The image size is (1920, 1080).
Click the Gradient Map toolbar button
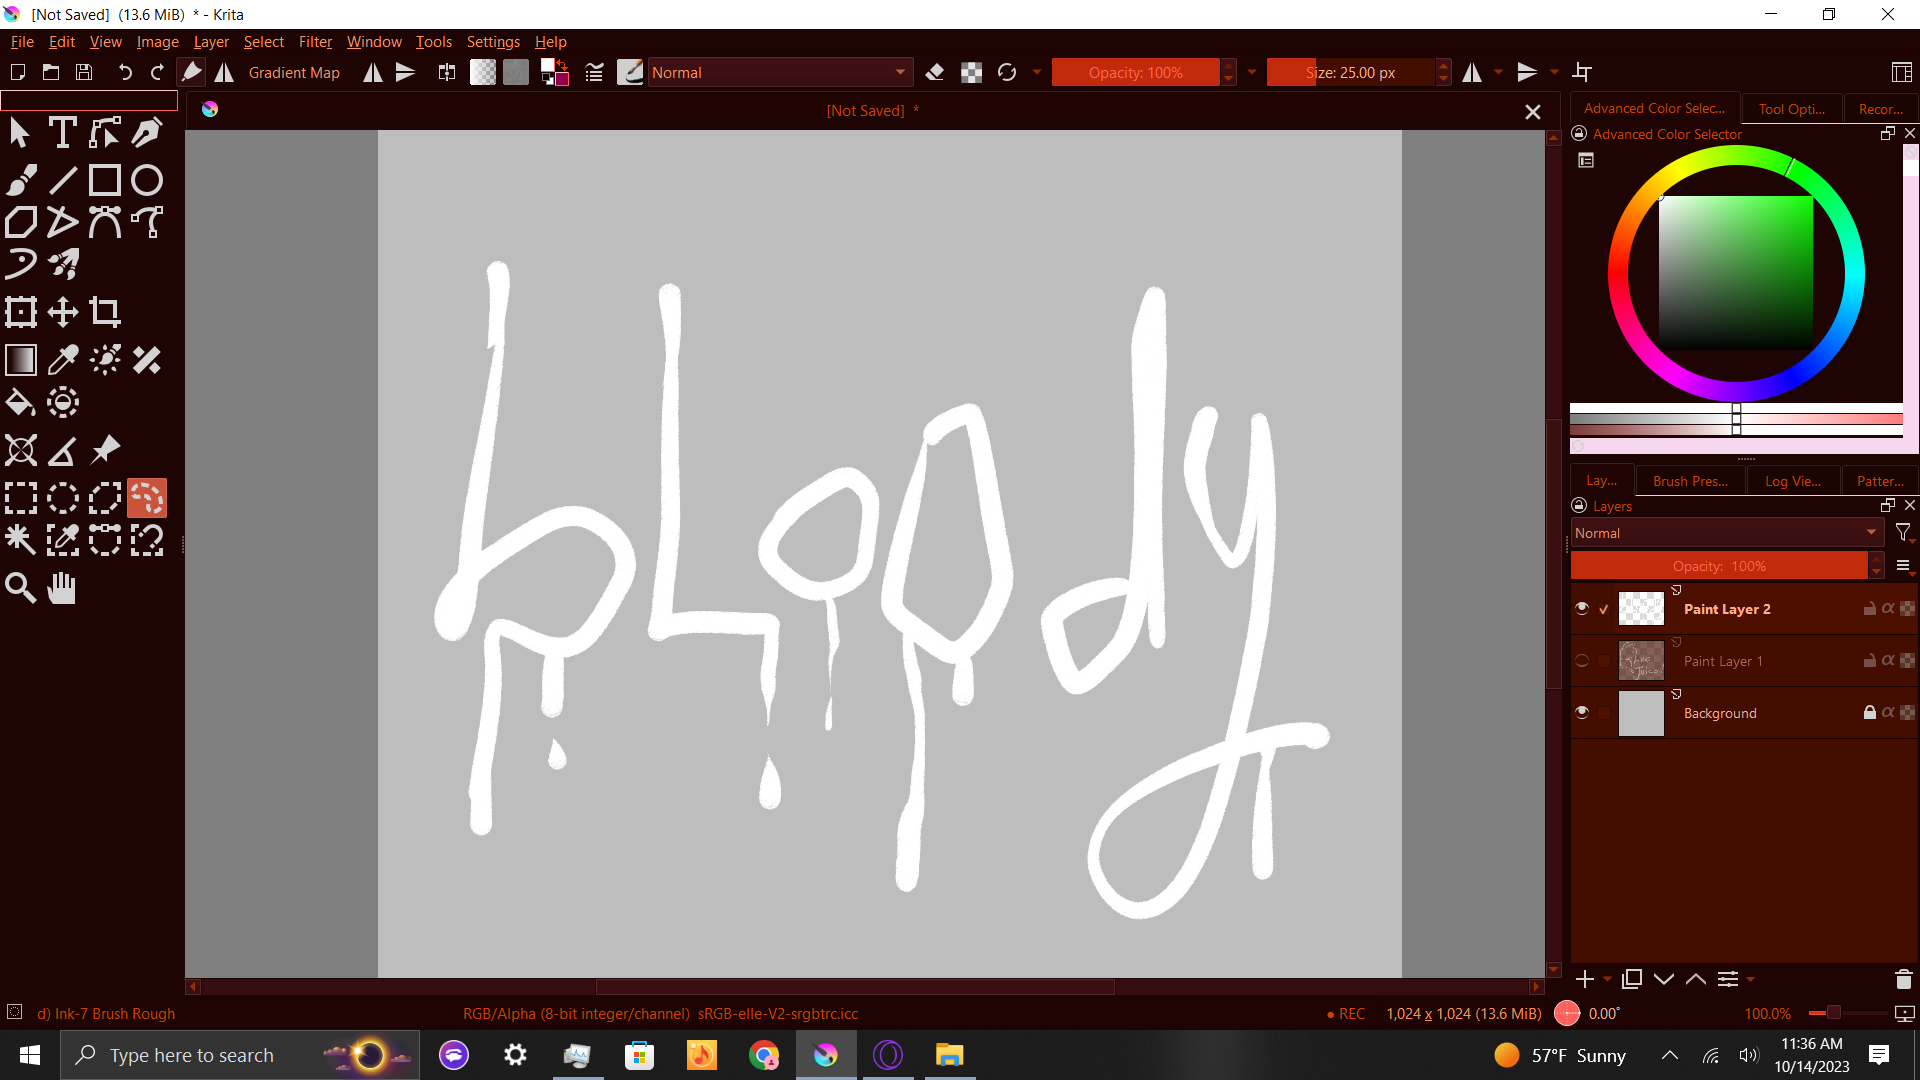coord(294,72)
